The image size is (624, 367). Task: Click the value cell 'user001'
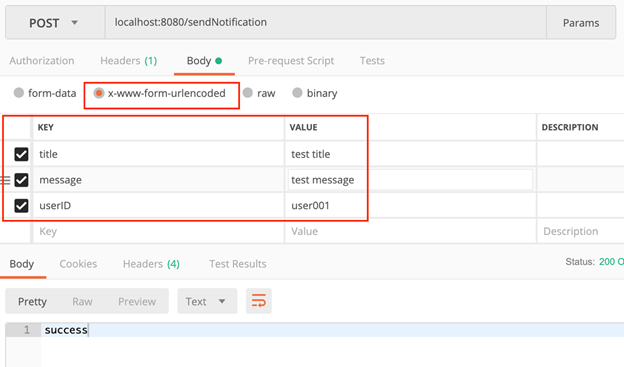coord(410,205)
